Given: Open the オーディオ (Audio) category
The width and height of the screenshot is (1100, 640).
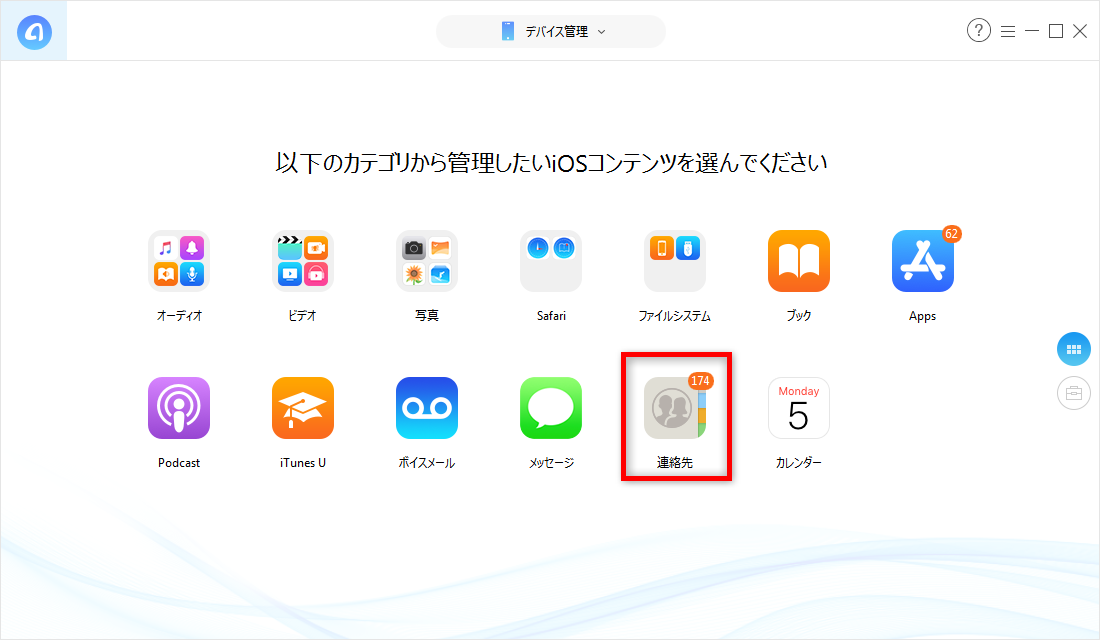Looking at the screenshot, I should point(178,261).
